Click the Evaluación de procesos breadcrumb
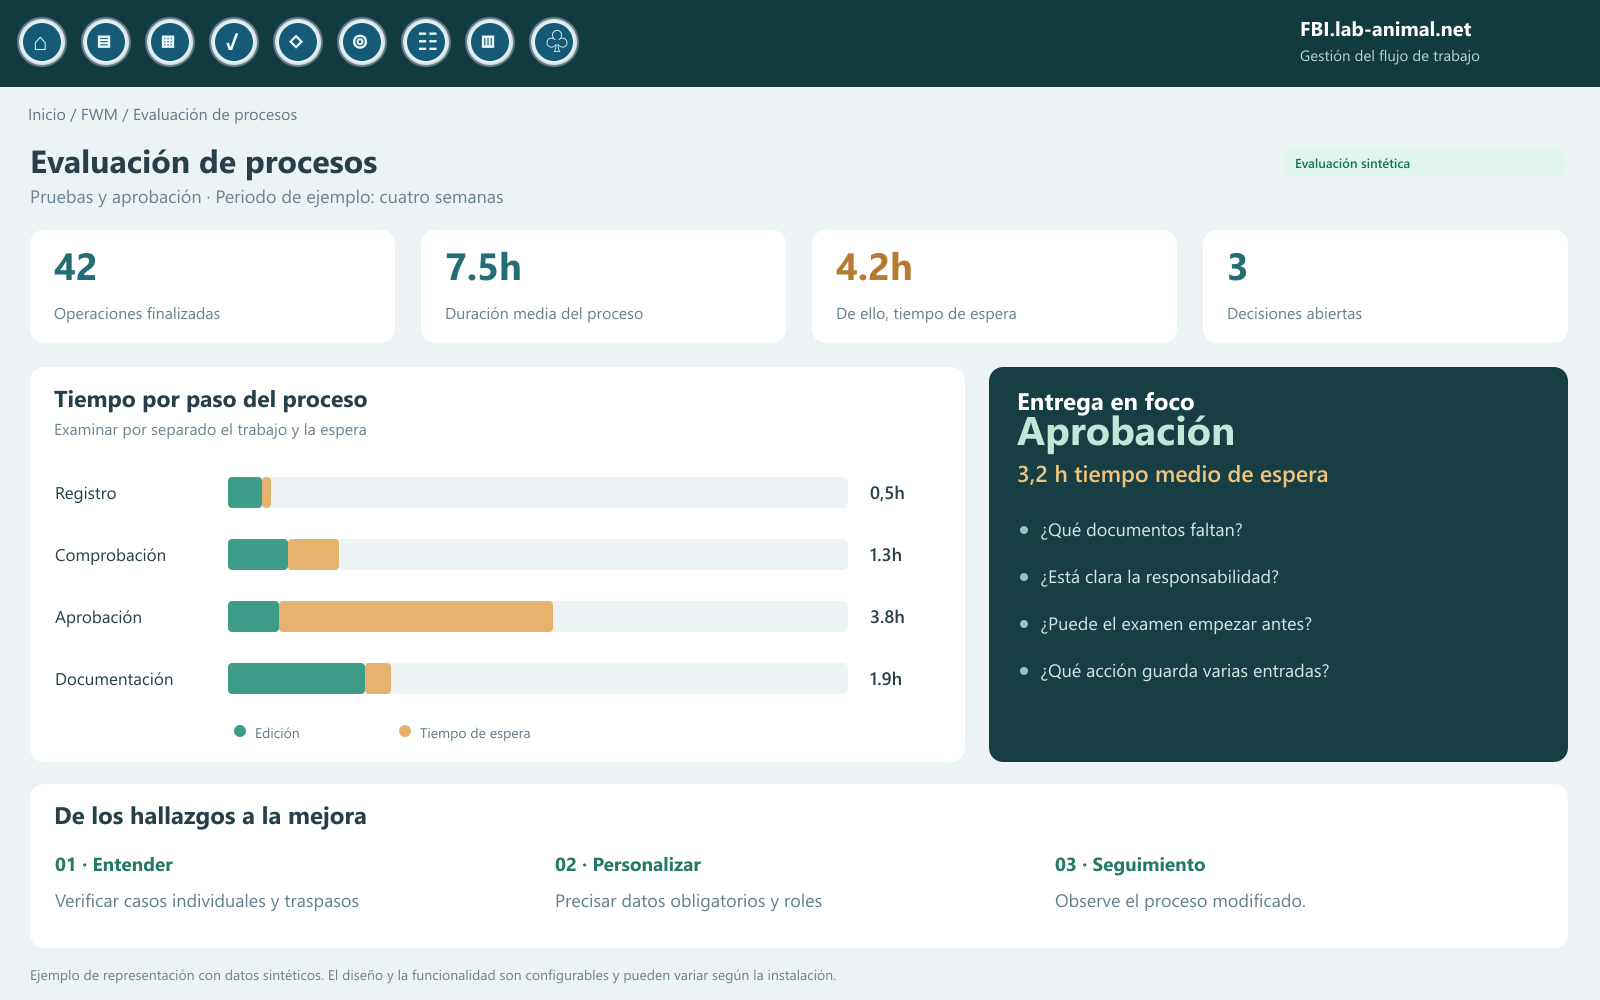The height and width of the screenshot is (1000, 1600). 215,115
